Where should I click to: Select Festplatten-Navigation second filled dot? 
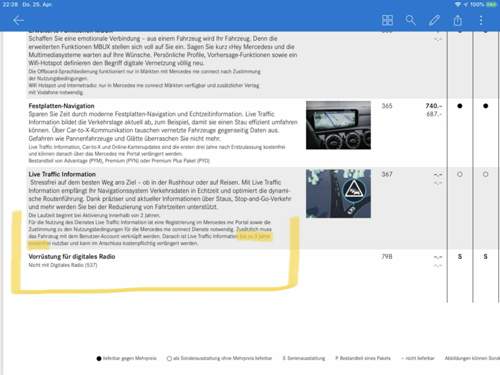[485, 106]
